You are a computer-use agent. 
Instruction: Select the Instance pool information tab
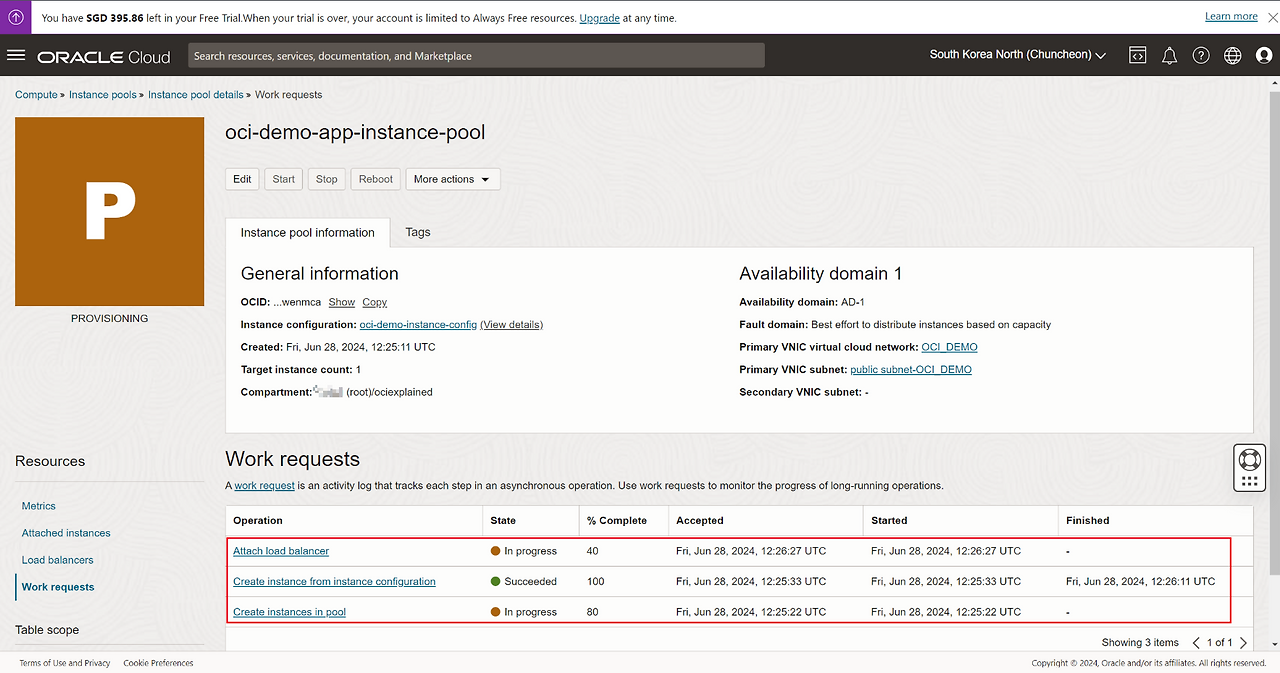307,233
